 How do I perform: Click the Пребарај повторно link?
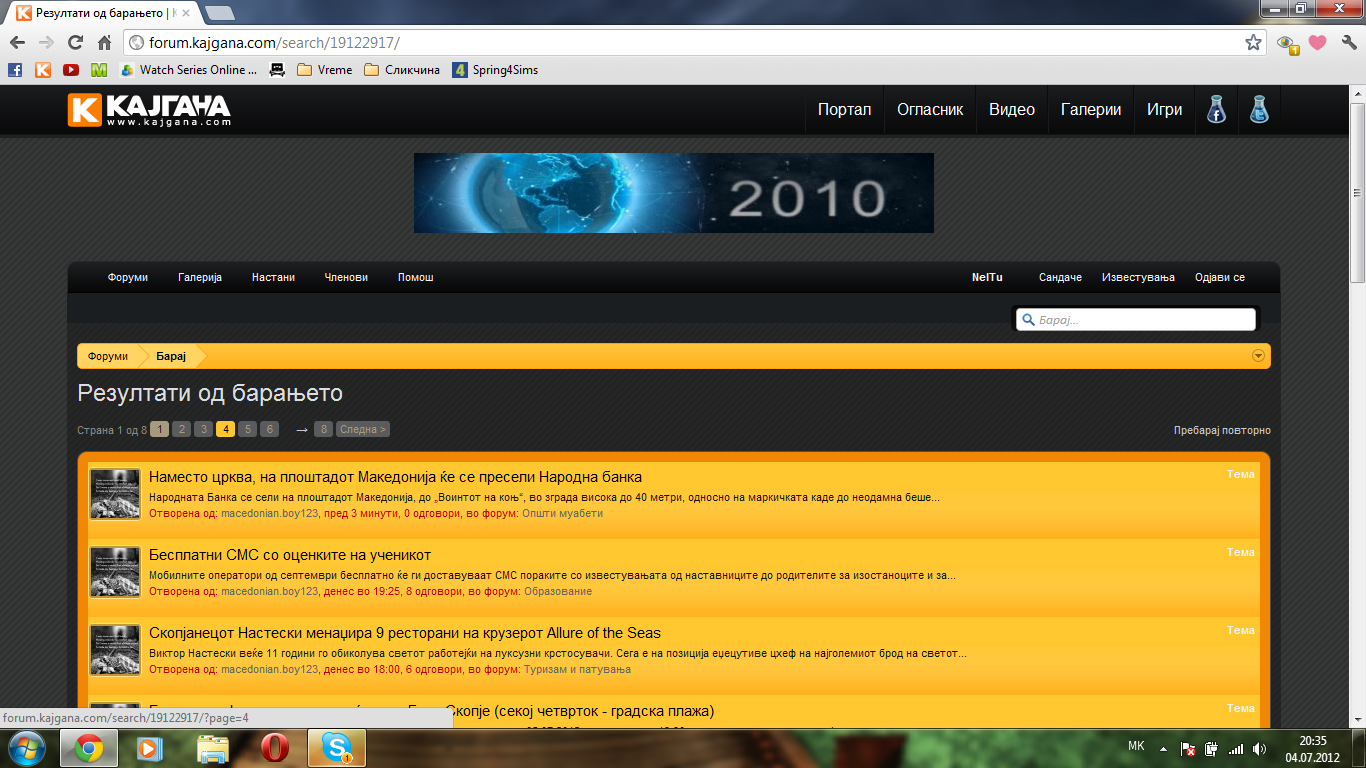[1222, 430]
